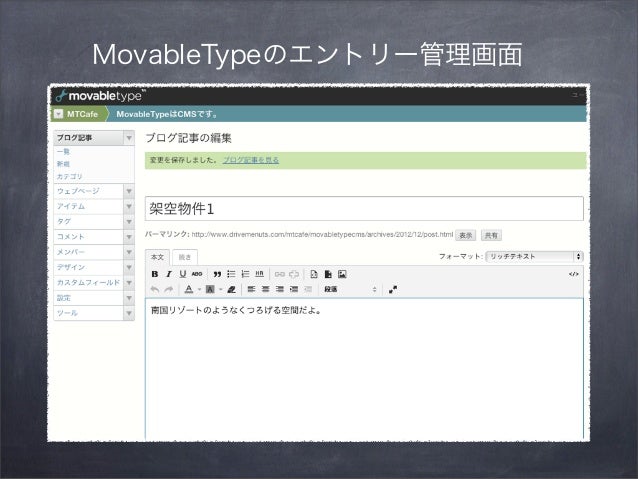Open the text color dropdown arrow
Image resolution: width=638 pixels, height=479 pixels.
pyautogui.click(x=199, y=289)
